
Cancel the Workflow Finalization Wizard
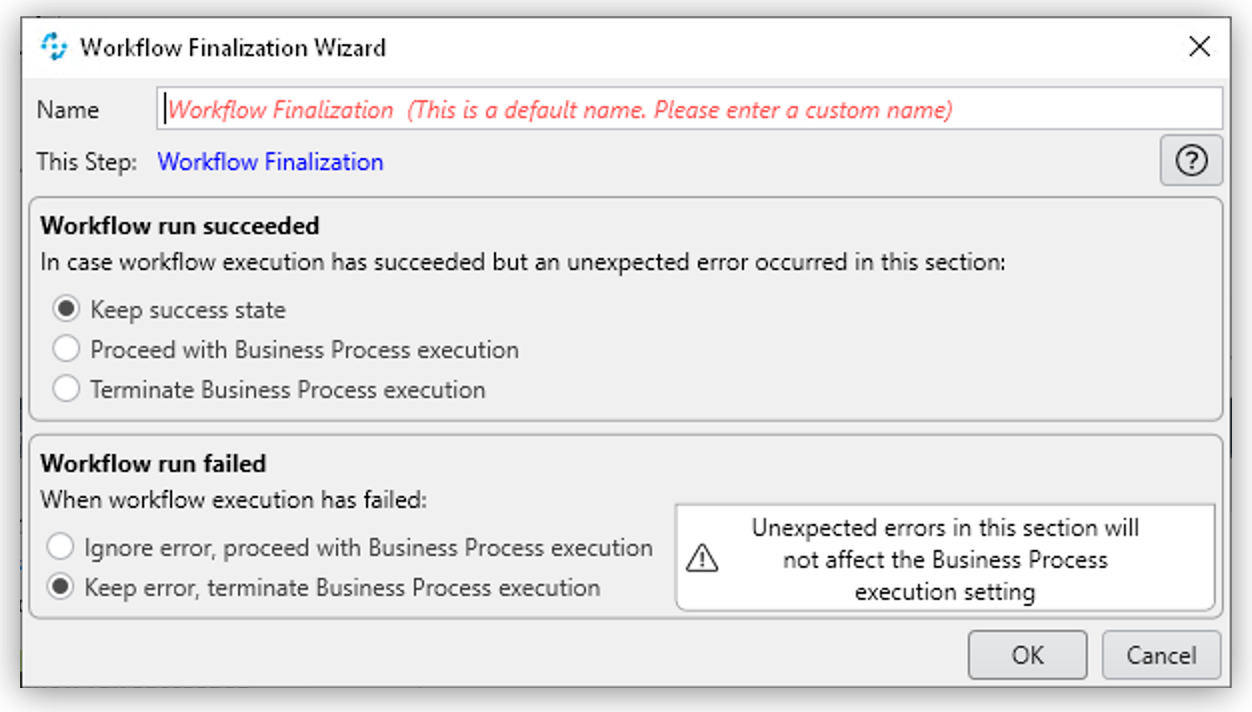1160,655
